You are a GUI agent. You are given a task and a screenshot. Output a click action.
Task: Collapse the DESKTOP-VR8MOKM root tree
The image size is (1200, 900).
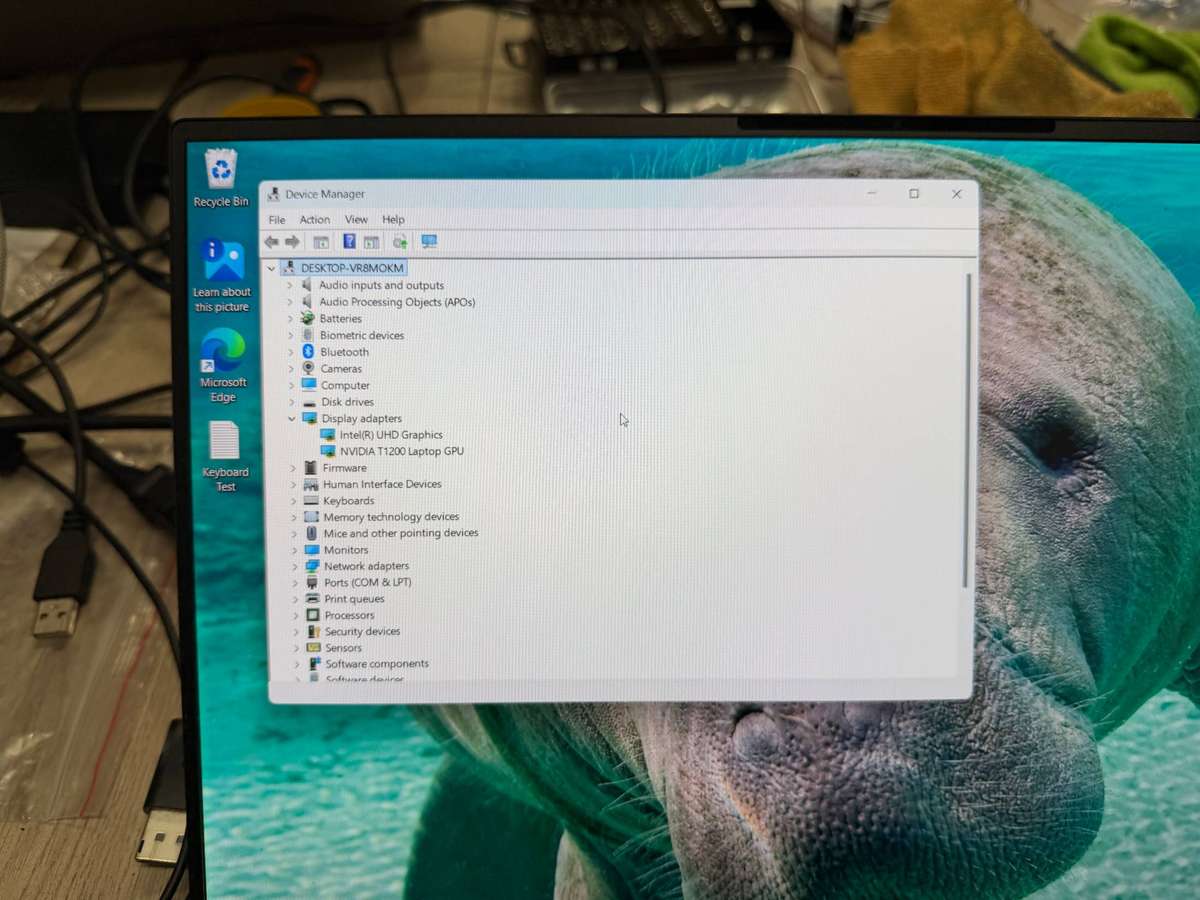click(x=271, y=269)
